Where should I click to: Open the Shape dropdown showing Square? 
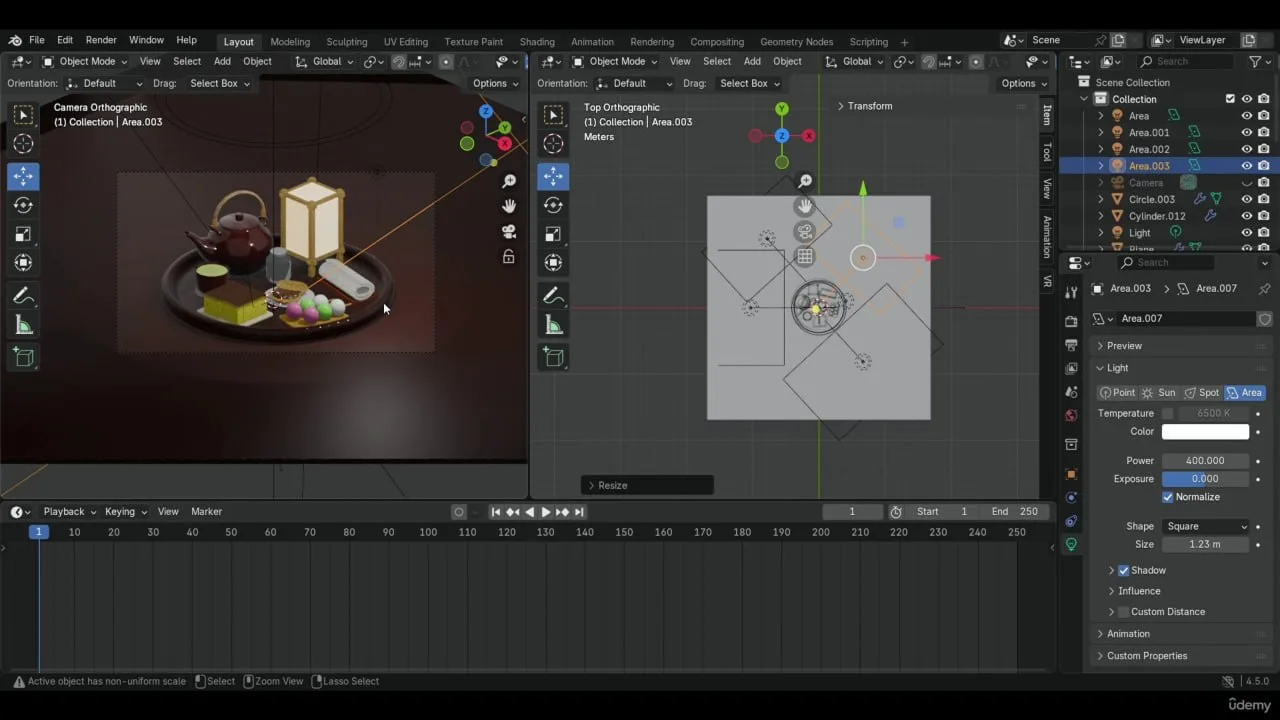click(1206, 526)
